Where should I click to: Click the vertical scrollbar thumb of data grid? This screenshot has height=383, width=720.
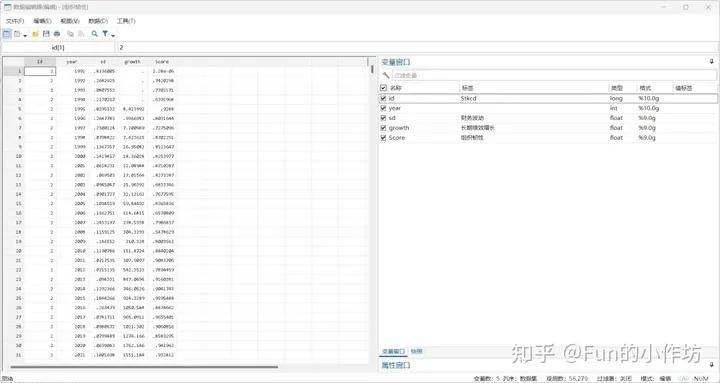coord(372,69)
